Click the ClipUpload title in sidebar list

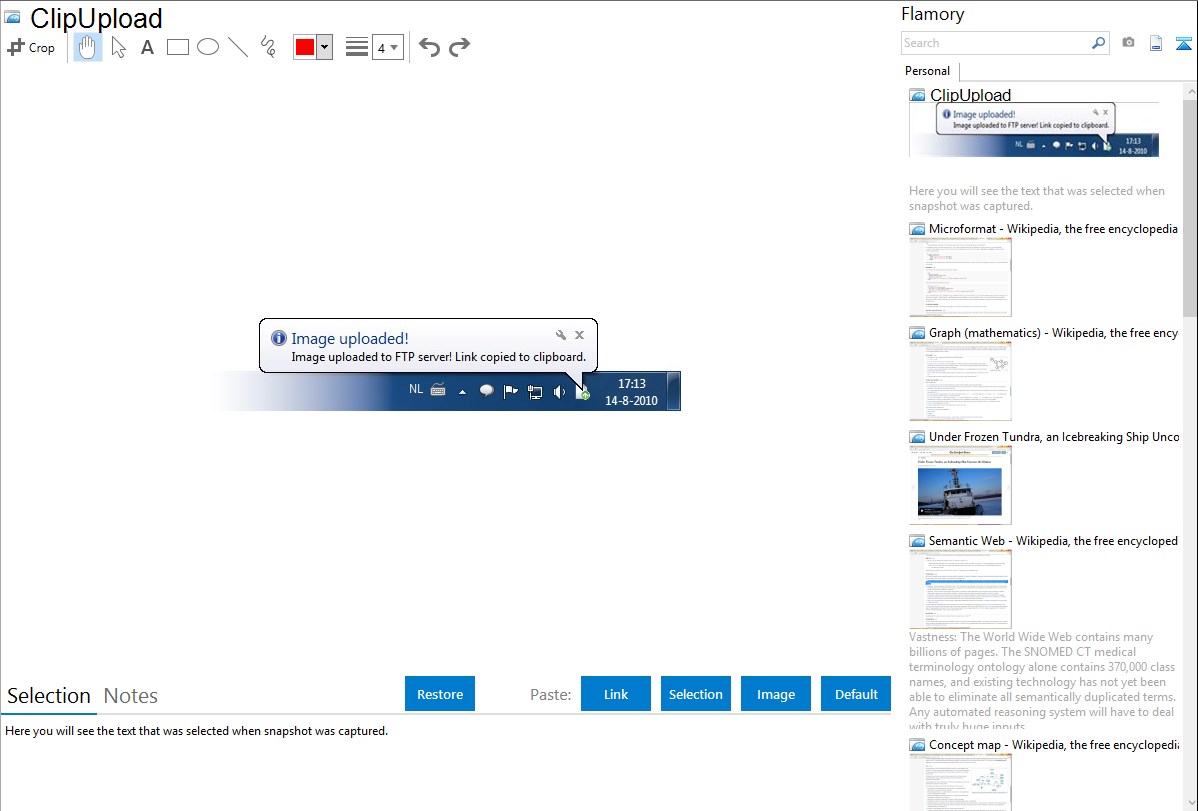970,95
